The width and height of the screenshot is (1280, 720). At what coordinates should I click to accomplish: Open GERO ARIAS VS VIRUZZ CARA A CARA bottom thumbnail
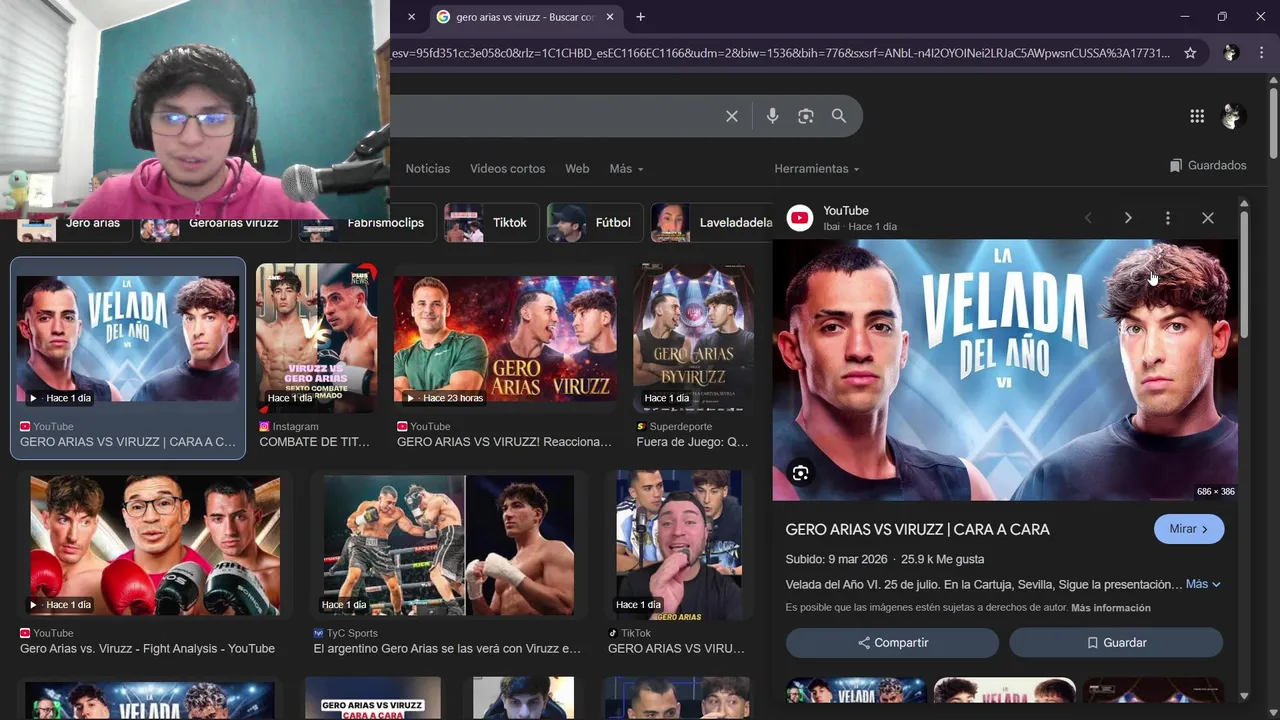click(373, 698)
